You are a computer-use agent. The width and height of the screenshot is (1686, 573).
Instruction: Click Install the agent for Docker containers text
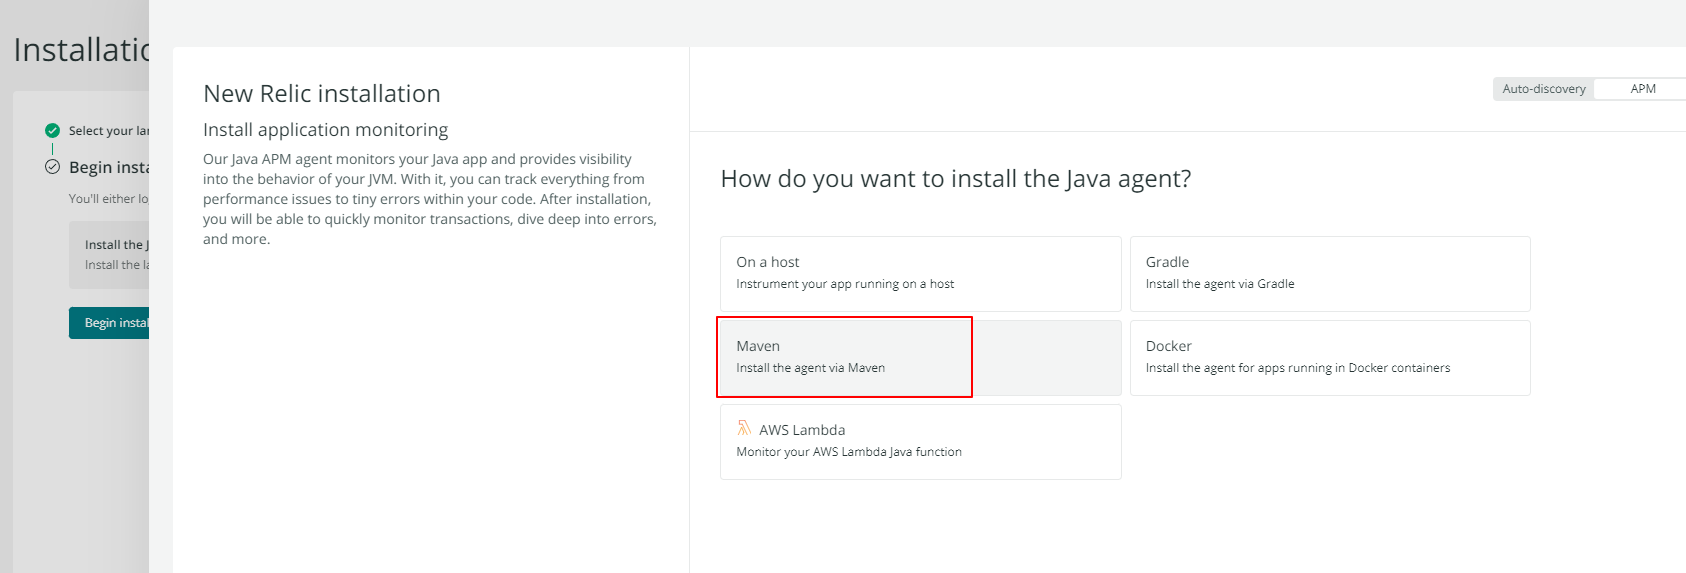pos(1297,368)
